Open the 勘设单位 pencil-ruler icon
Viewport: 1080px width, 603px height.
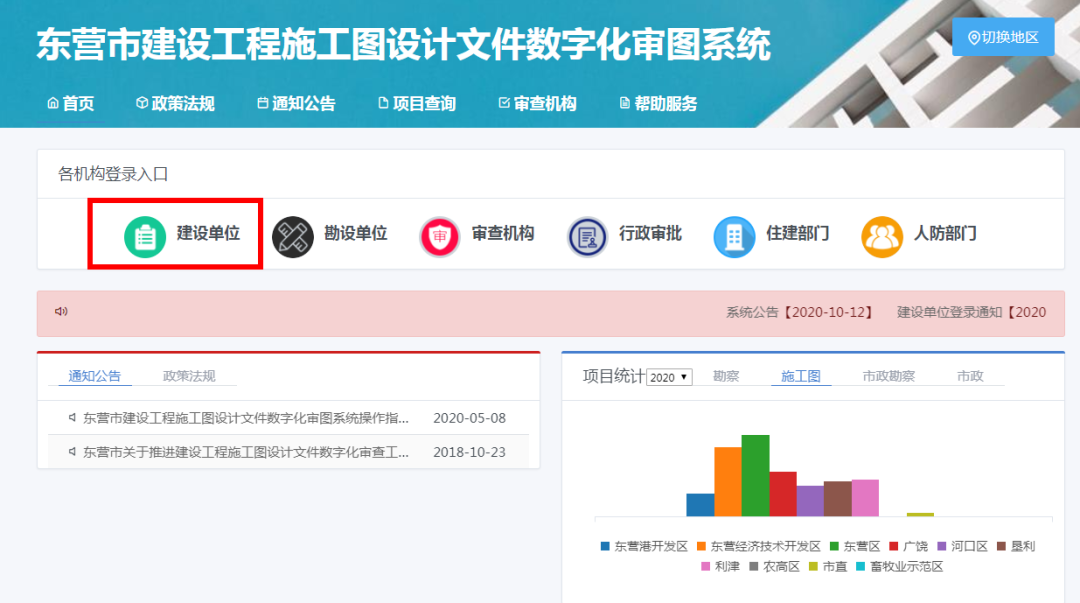(293, 236)
